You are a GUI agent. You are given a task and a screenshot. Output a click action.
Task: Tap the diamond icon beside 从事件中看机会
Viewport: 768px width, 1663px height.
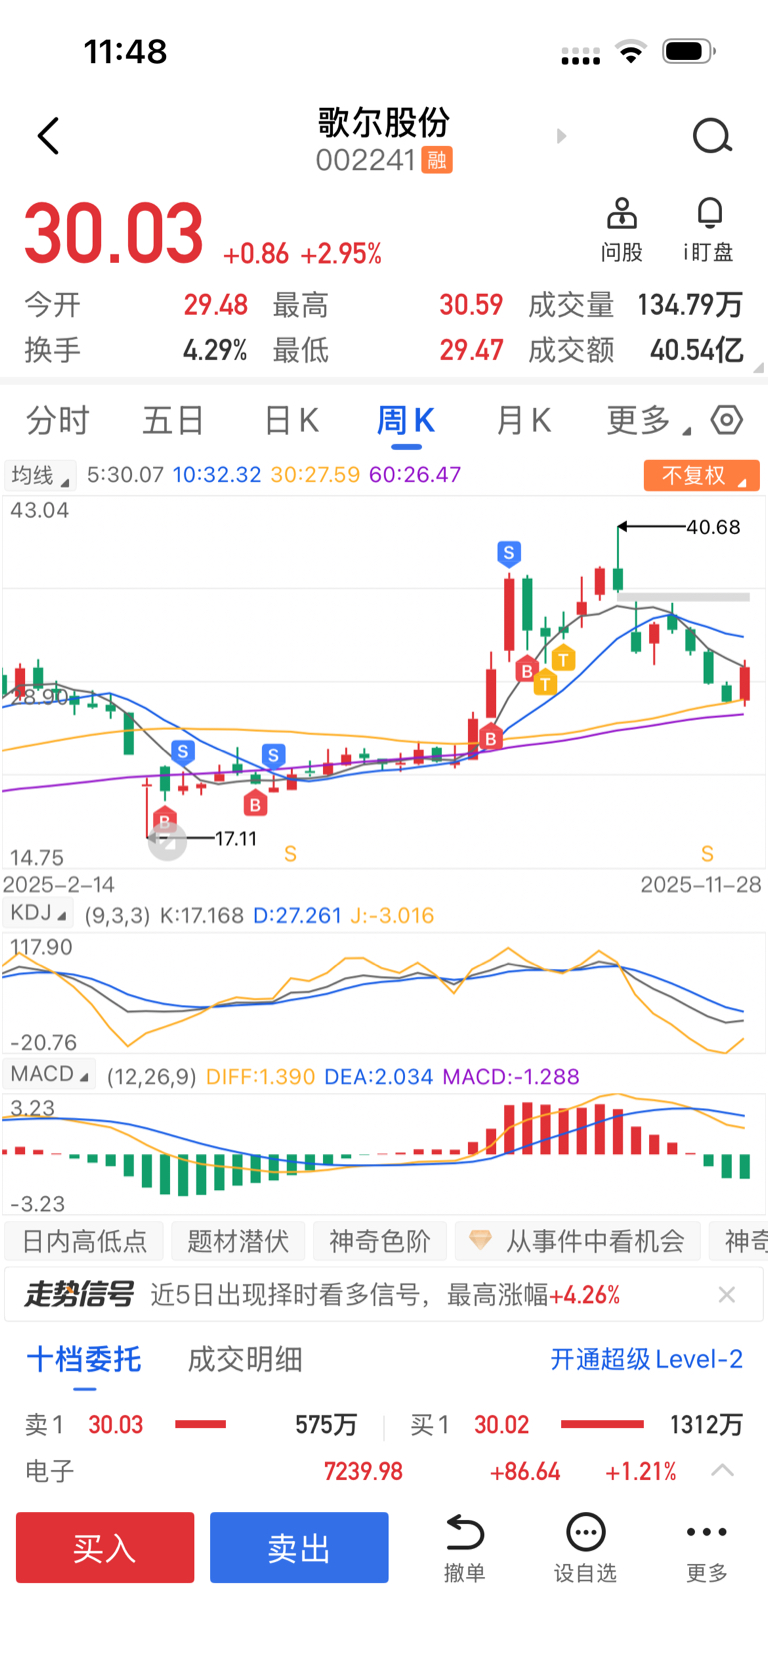[x=480, y=1241]
